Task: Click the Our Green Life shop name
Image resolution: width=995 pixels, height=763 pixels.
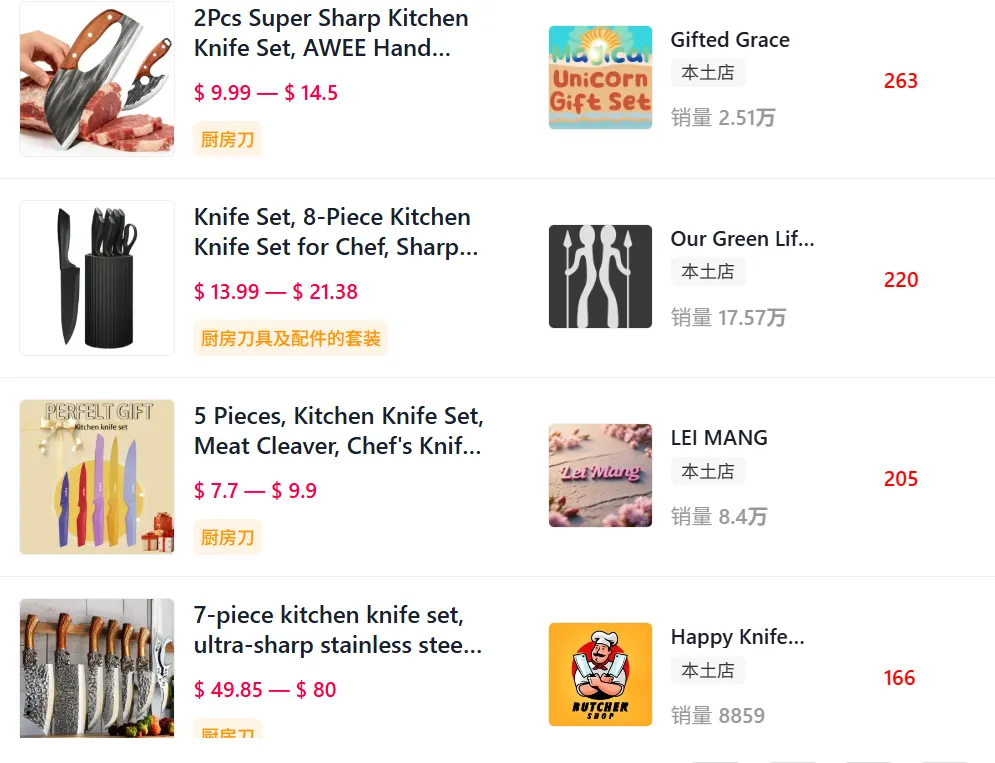Action: pos(742,239)
